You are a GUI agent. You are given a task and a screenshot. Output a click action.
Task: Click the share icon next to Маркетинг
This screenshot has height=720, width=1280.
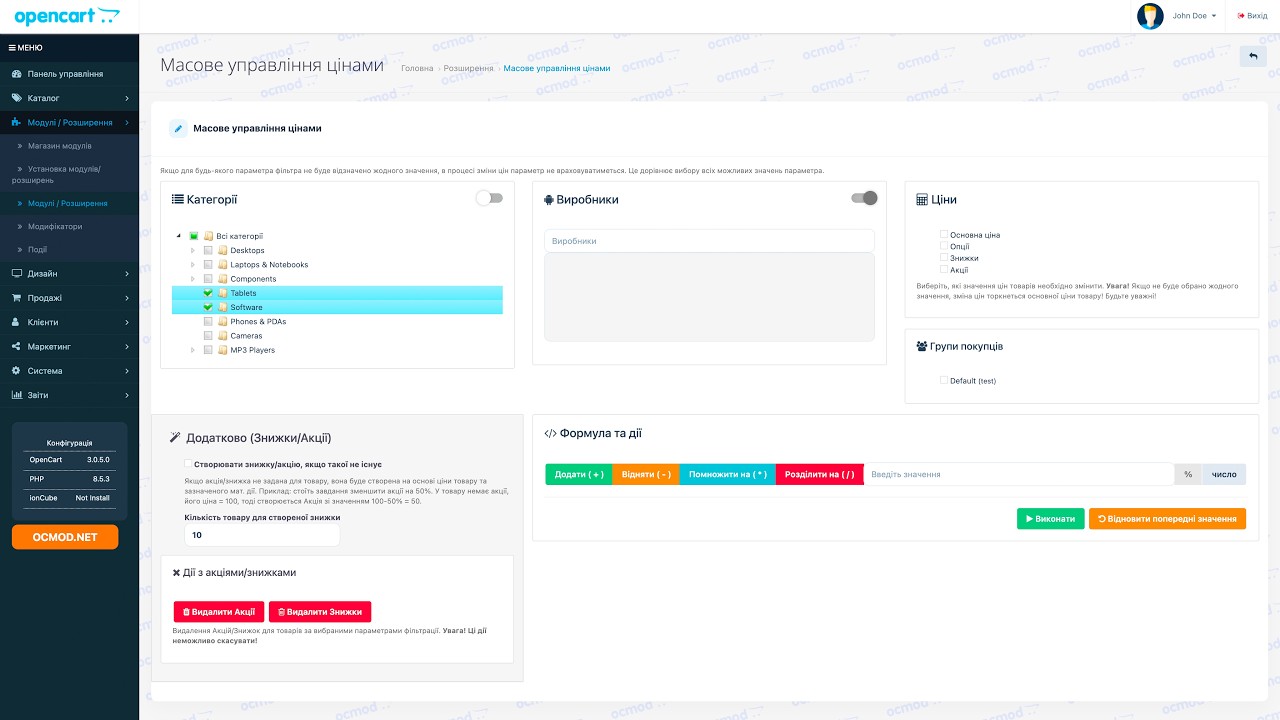click(x=17, y=346)
